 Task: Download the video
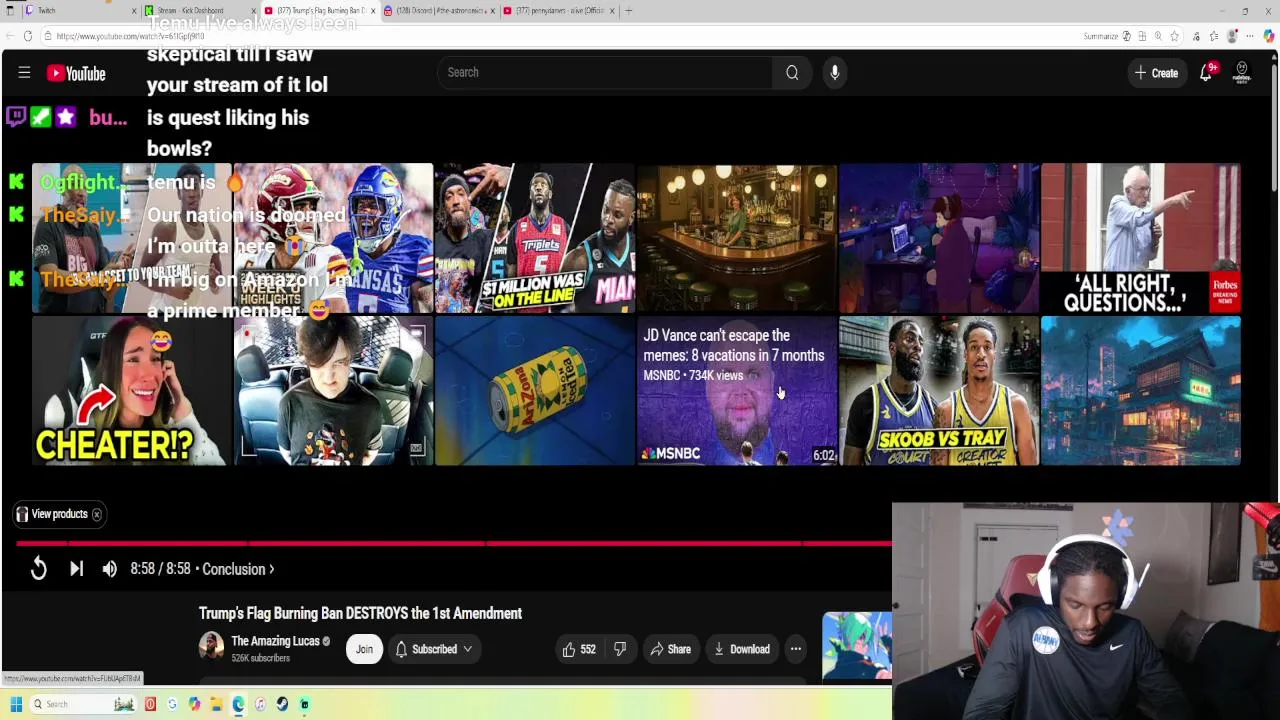[741, 649]
